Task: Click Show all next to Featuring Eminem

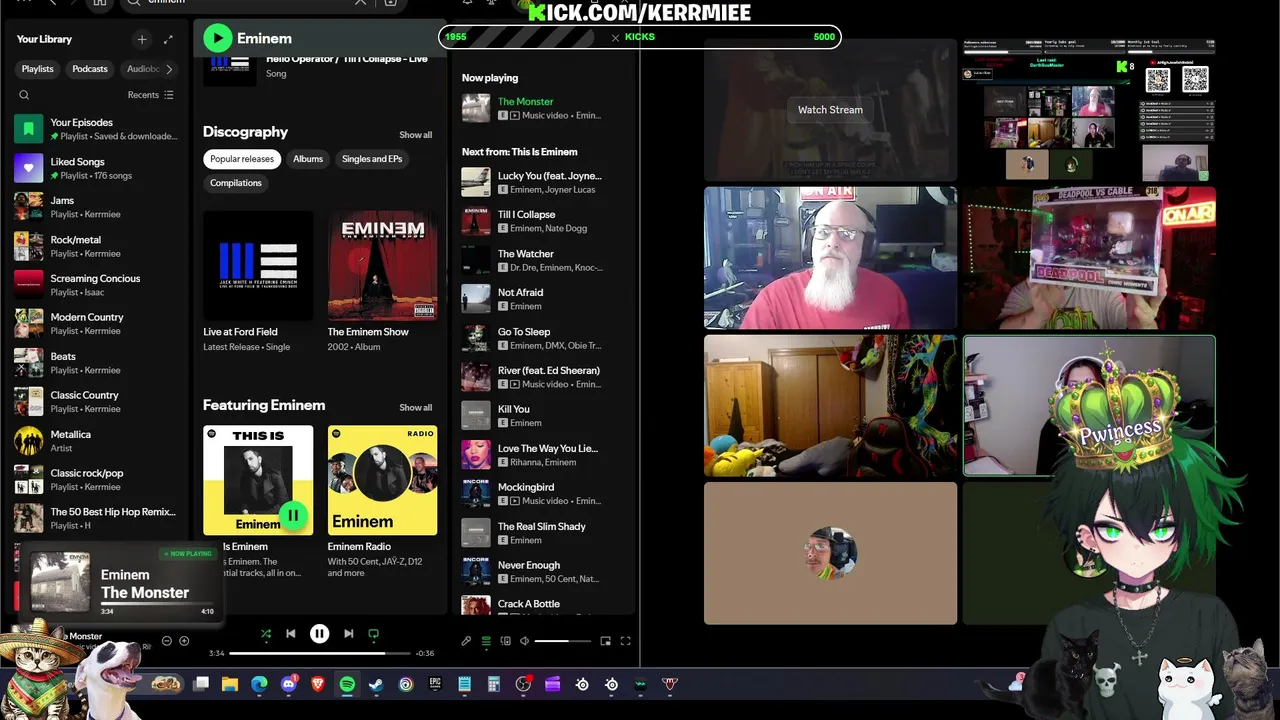Action: point(416,407)
